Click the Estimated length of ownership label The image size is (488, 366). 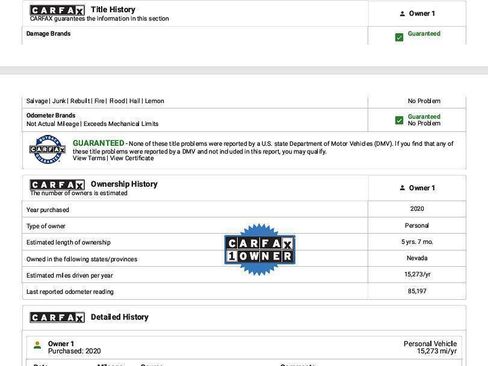pos(68,242)
